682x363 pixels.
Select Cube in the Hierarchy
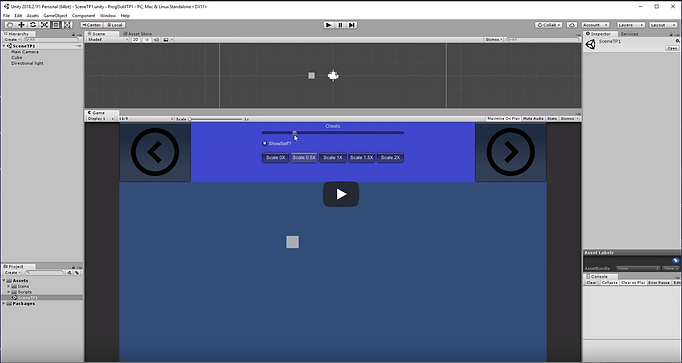(17, 57)
